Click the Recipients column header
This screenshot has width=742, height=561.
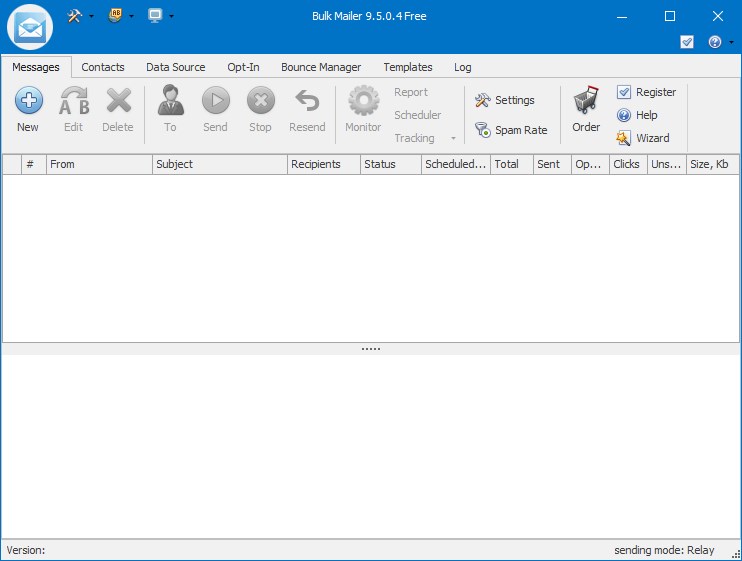coord(323,164)
